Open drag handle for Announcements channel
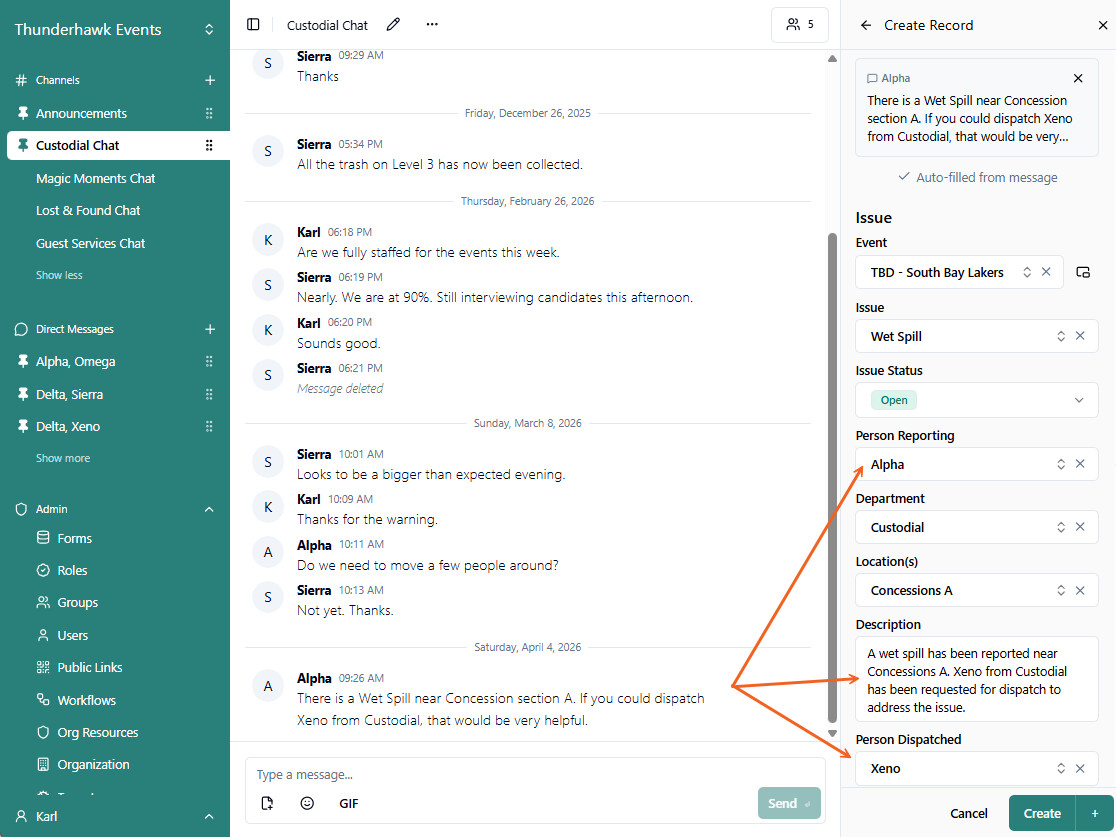The image size is (1116, 837). tap(209, 113)
